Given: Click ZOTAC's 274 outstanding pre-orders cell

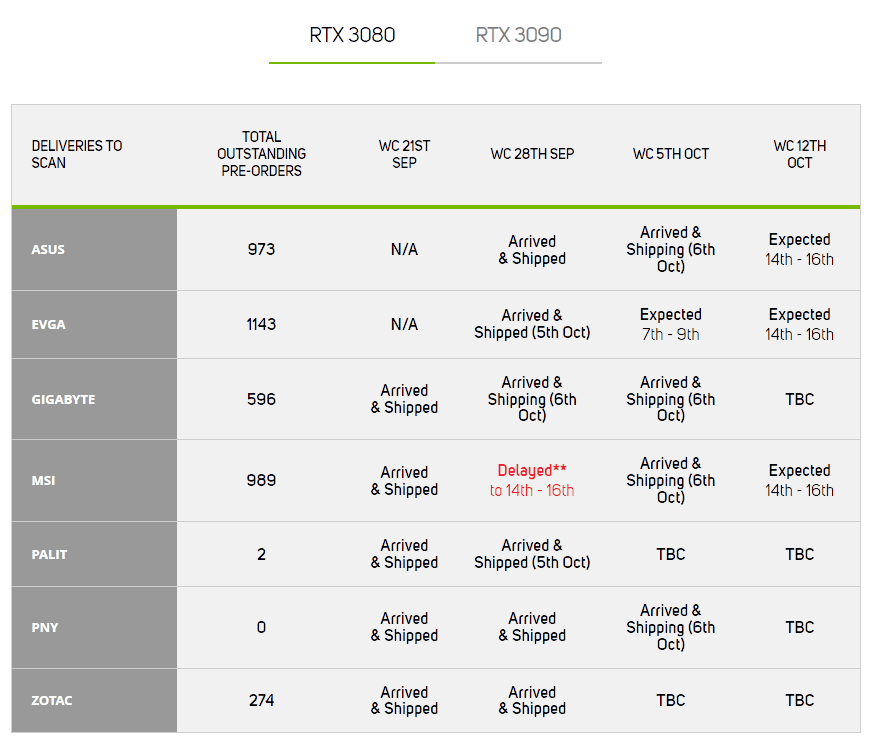Looking at the screenshot, I should (x=261, y=700).
